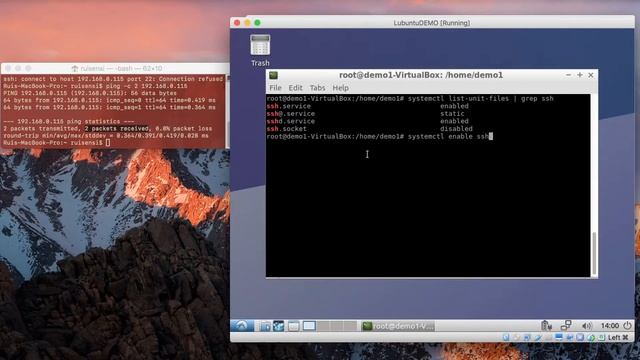Viewport: 640px width, 360px height.
Task: Click the 'systemctl enable ssh' command line
Action: pos(448,136)
